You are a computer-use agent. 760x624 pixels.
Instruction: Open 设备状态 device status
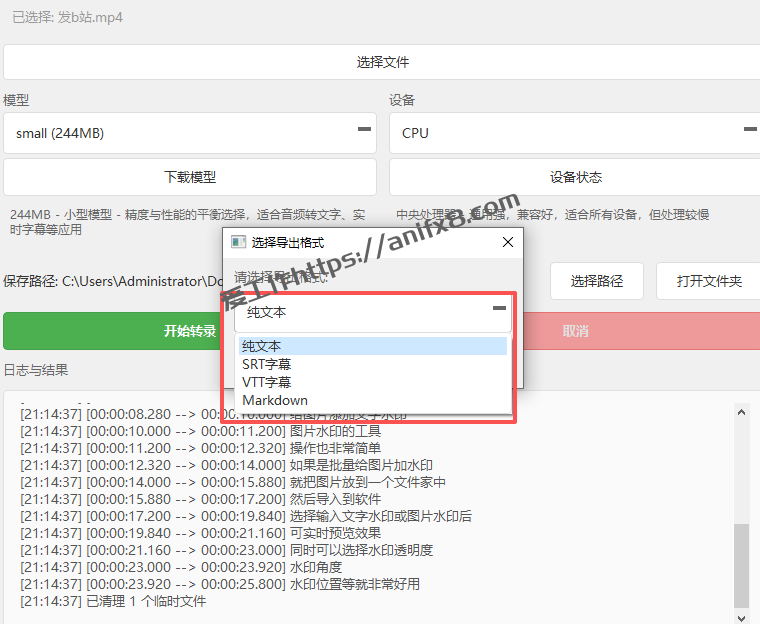click(x=575, y=177)
